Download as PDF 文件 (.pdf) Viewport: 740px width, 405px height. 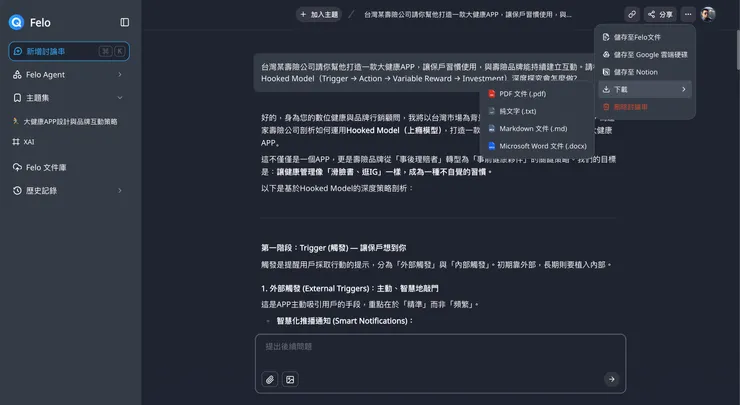(537, 93)
